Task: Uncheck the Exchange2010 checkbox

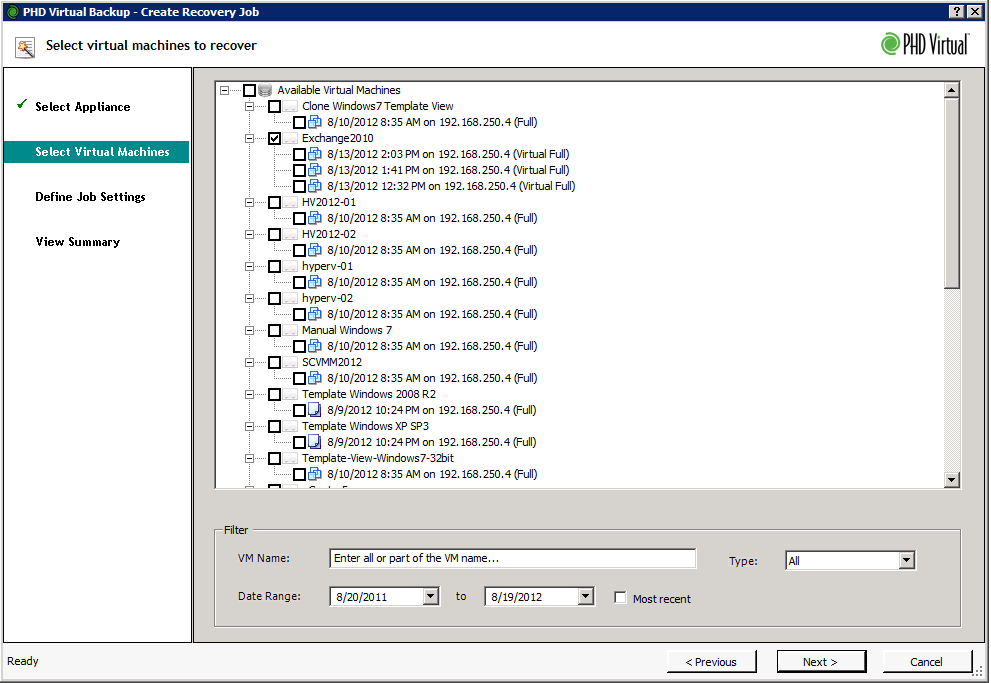Action: (x=274, y=138)
